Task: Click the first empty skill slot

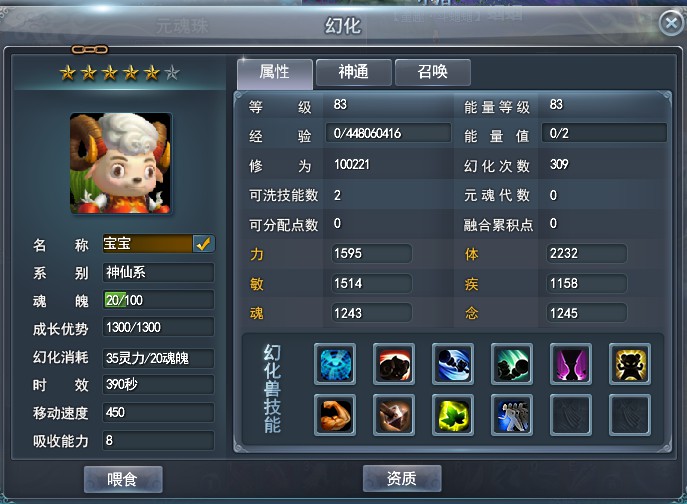Action: click(571, 415)
